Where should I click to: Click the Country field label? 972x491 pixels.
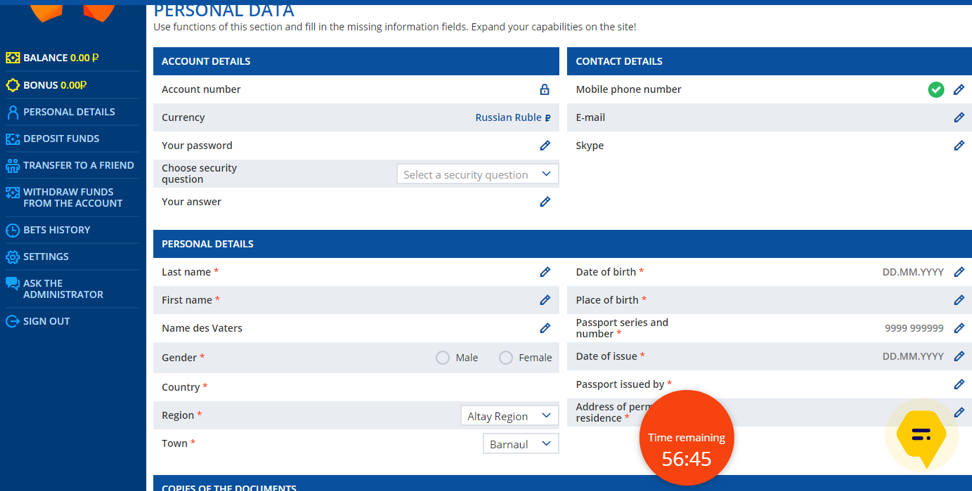[184, 387]
